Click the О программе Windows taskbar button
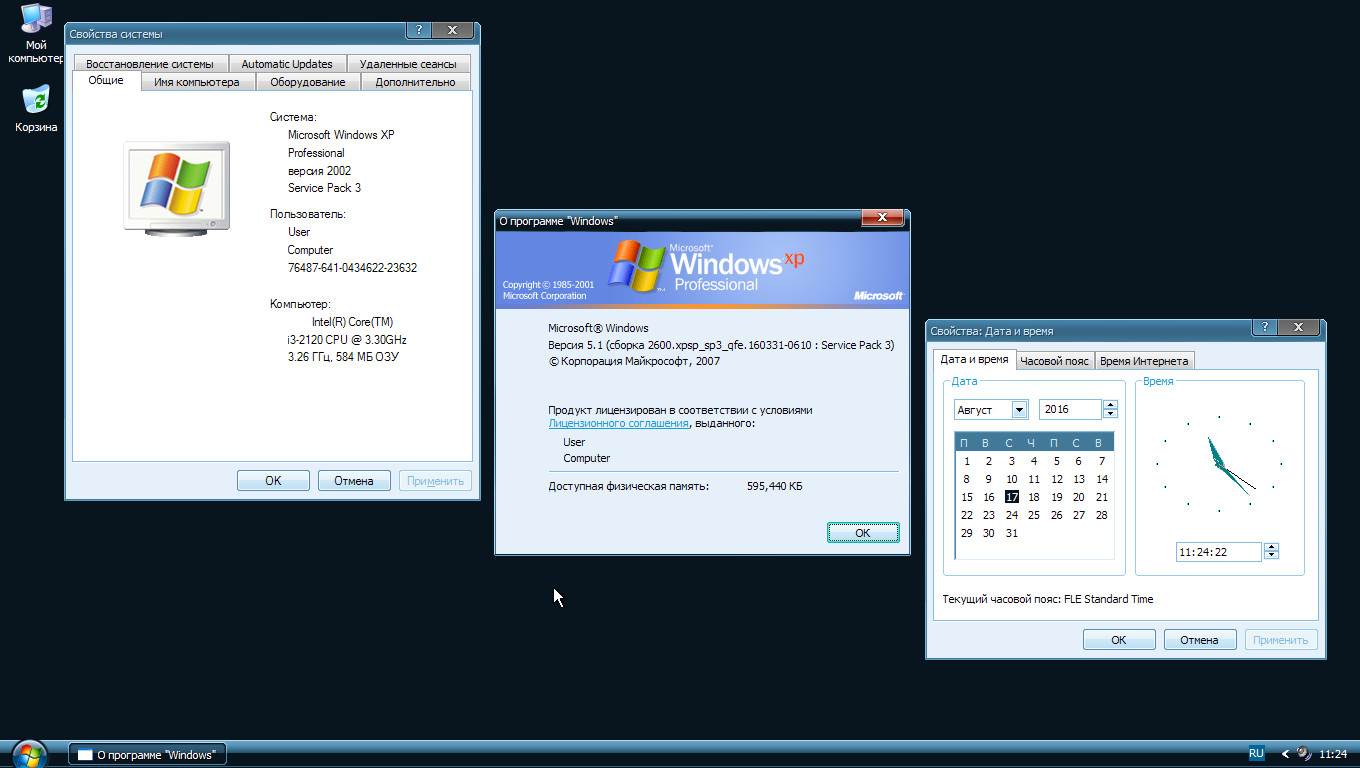The image size is (1360, 768). click(x=147, y=753)
